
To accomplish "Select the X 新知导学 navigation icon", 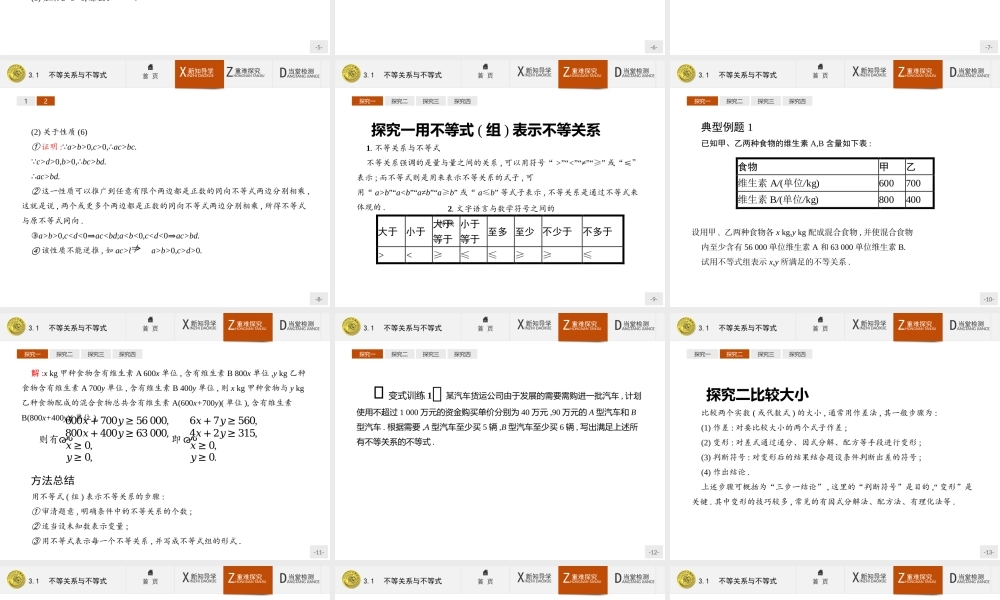I will coord(198,73).
